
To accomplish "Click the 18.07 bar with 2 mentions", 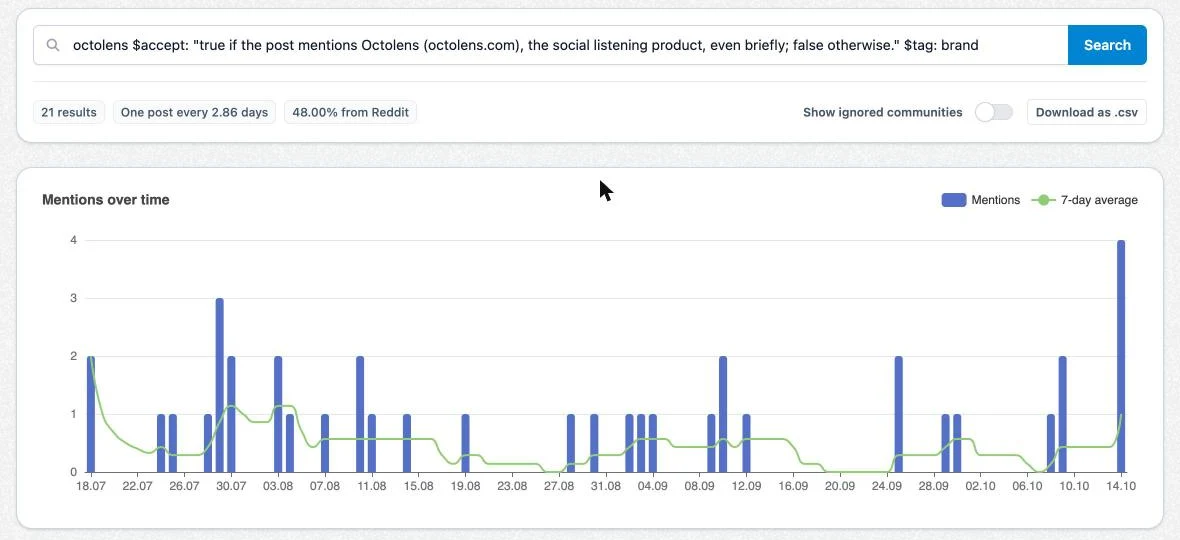I will coord(91,414).
